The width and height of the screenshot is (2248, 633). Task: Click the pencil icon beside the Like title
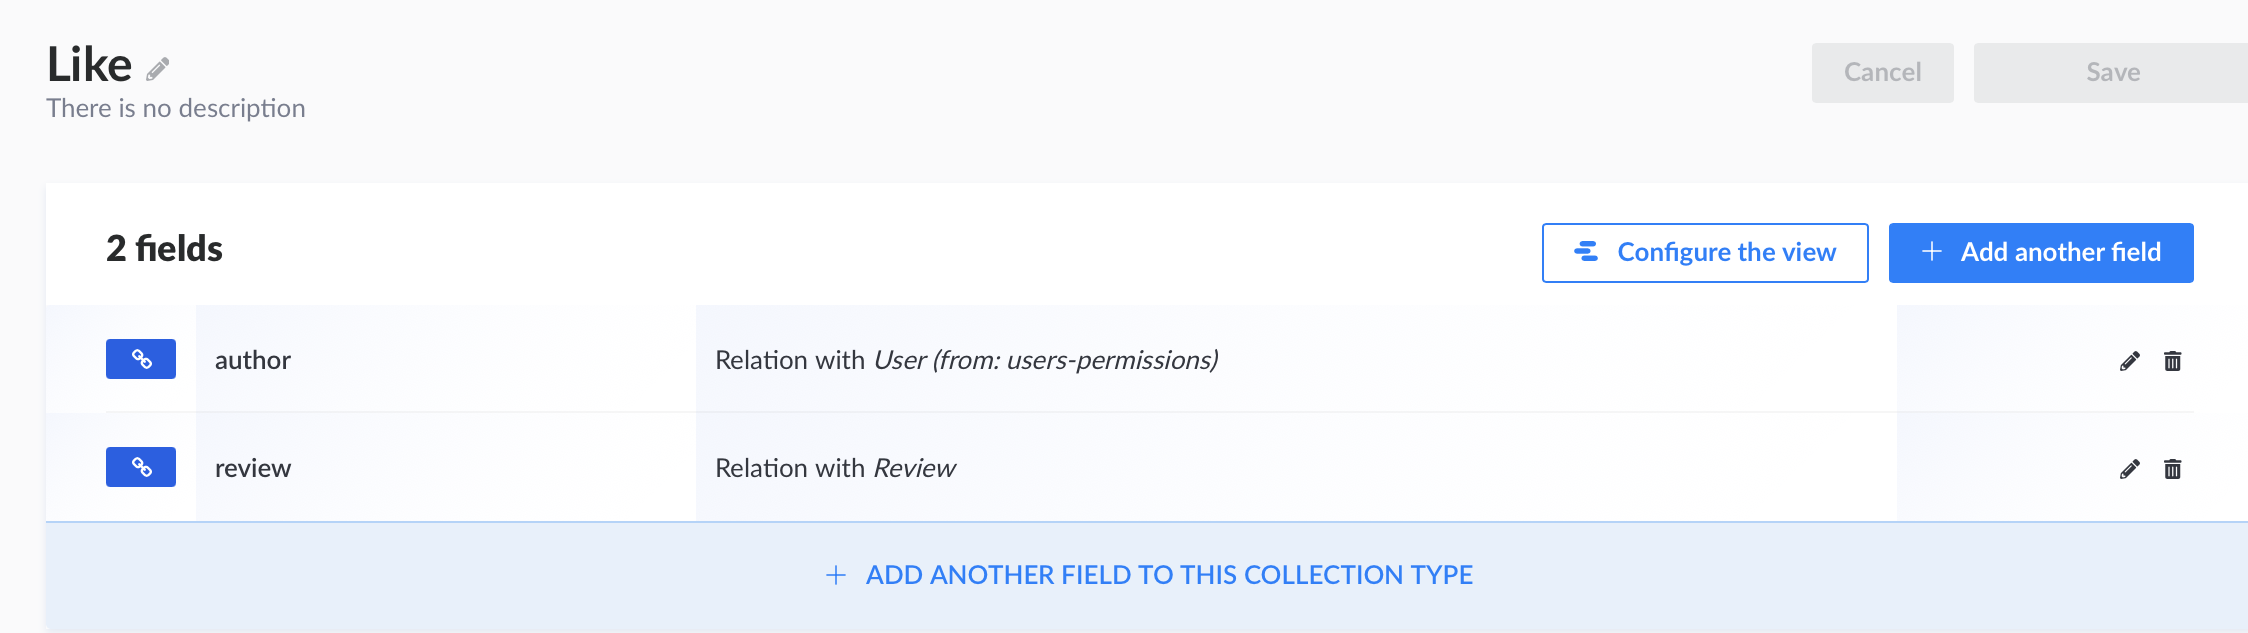pos(158,69)
